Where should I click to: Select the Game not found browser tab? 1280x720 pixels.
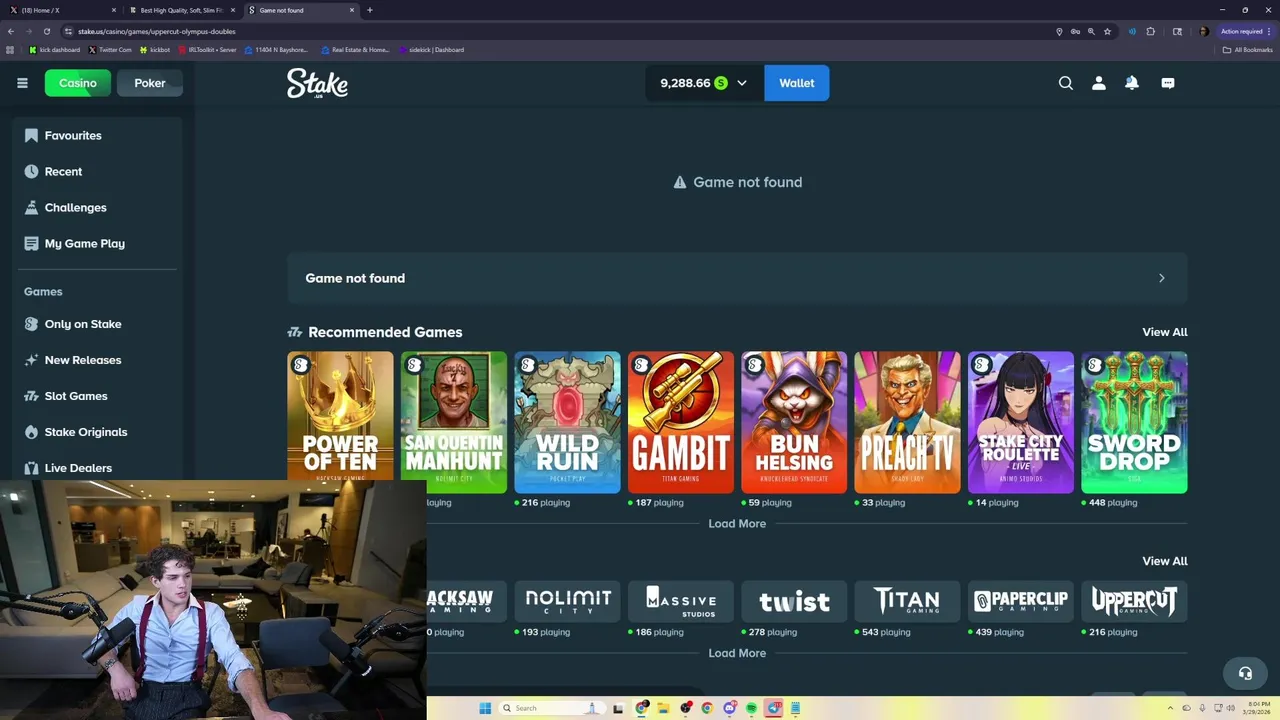pyautogui.click(x=300, y=10)
